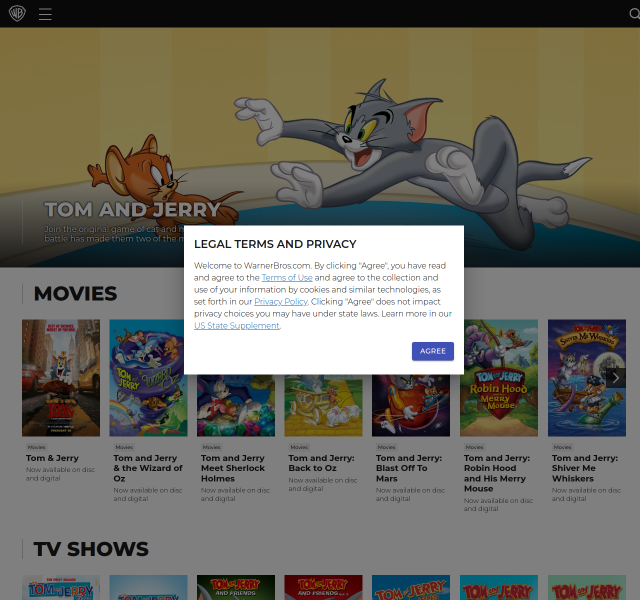Click 'Tom and Jerry: Blast Off To Mars' title
This screenshot has width=640, height=600.
click(x=409, y=468)
